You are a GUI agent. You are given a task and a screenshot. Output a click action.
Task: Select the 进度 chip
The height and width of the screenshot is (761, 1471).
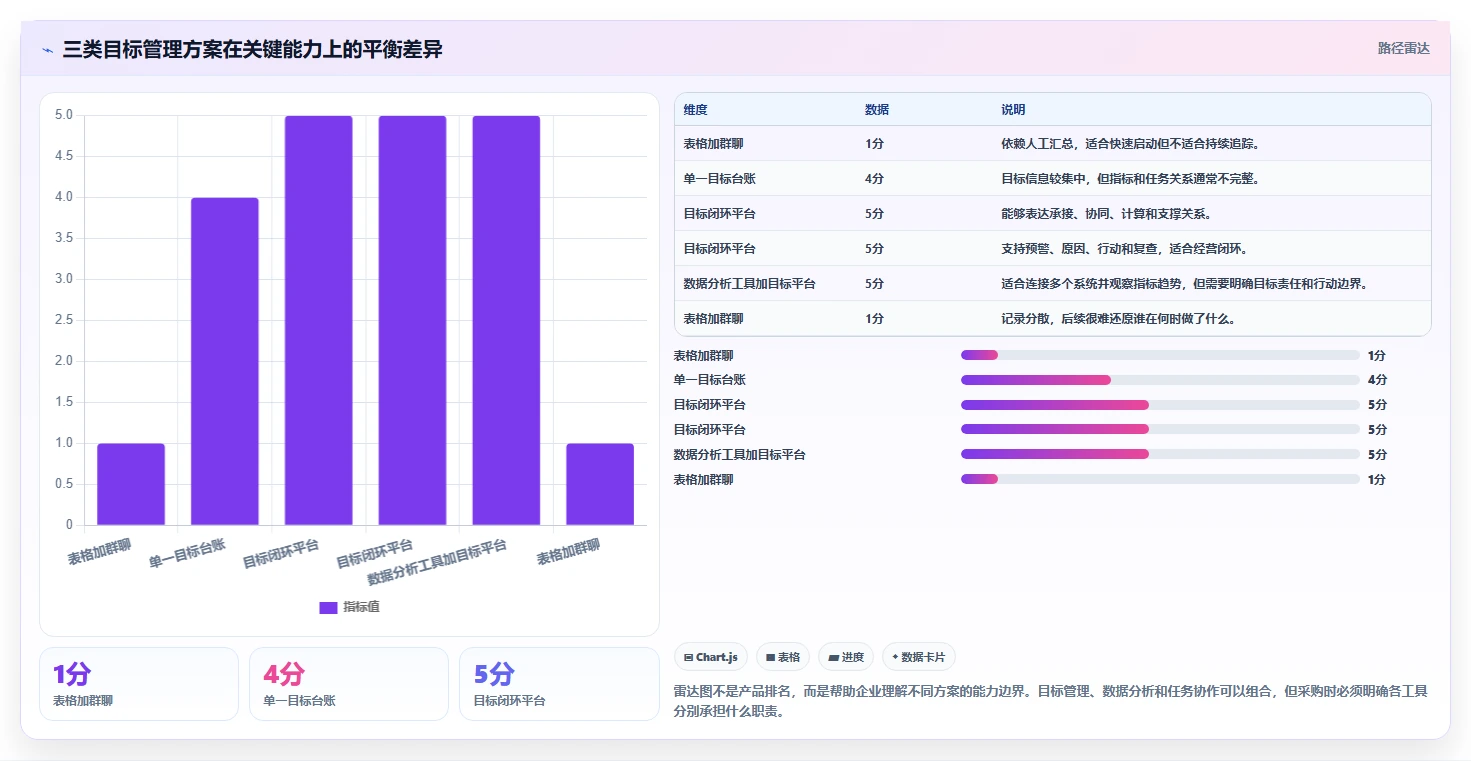click(x=845, y=657)
